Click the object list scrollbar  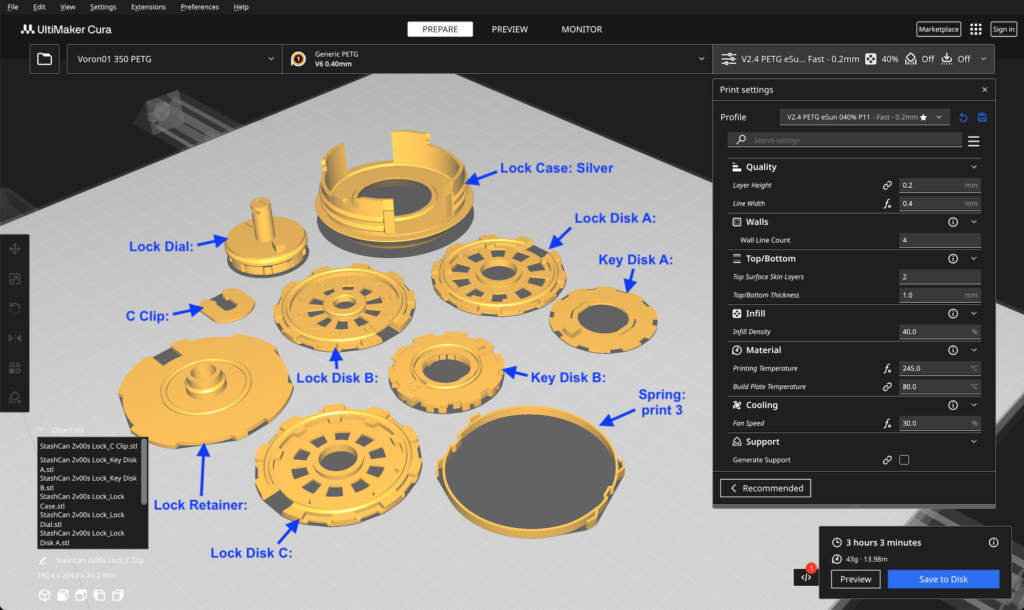point(144,472)
